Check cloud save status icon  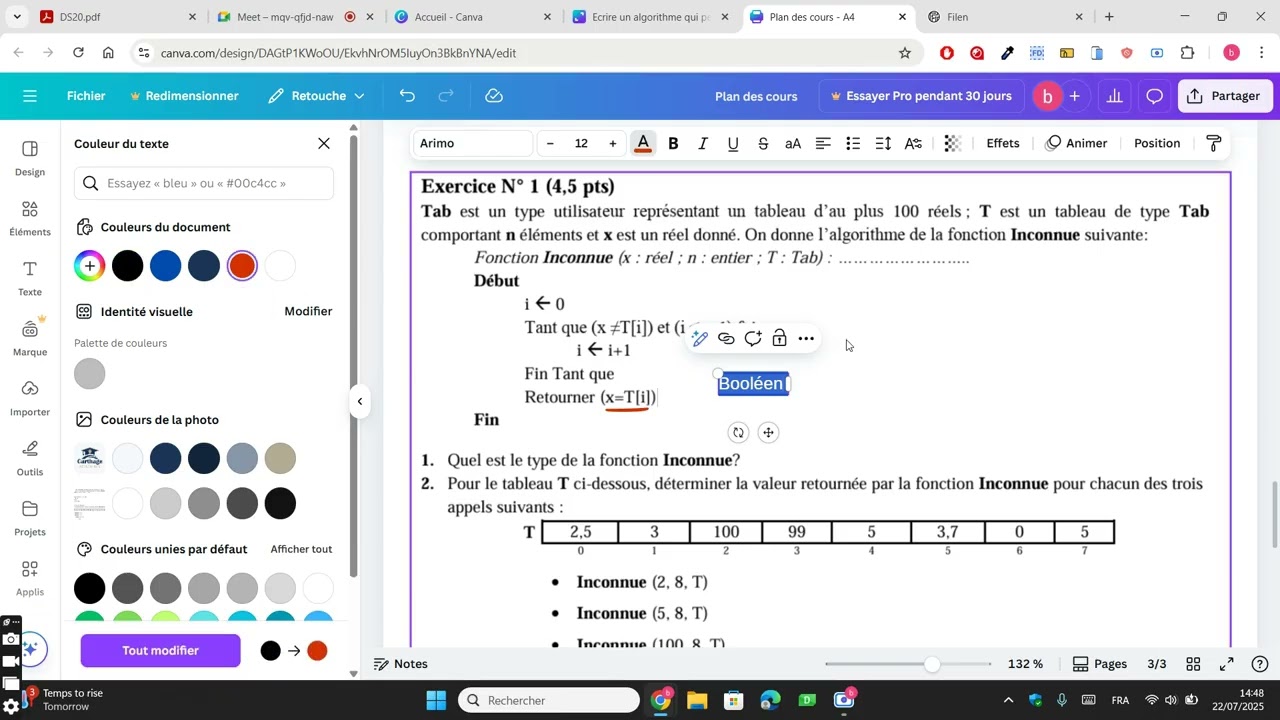[x=493, y=96]
